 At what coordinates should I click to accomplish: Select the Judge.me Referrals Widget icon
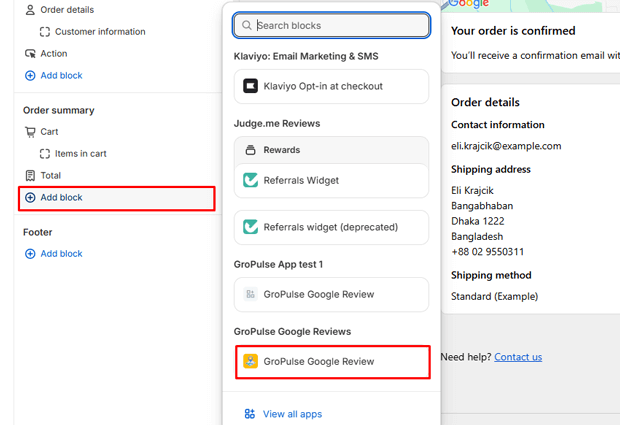click(x=251, y=181)
